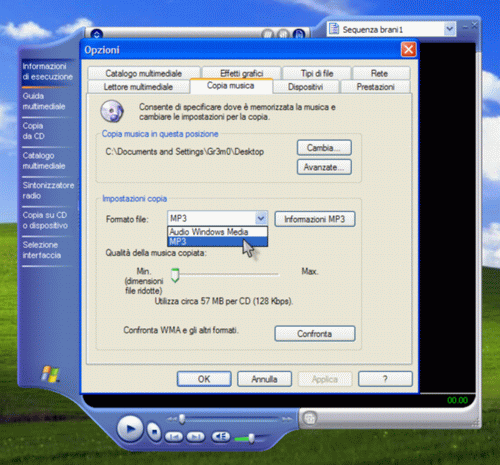Open the Effetti grafici tab
Viewport: 500px width, 465px height.
click(x=242, y=73)
